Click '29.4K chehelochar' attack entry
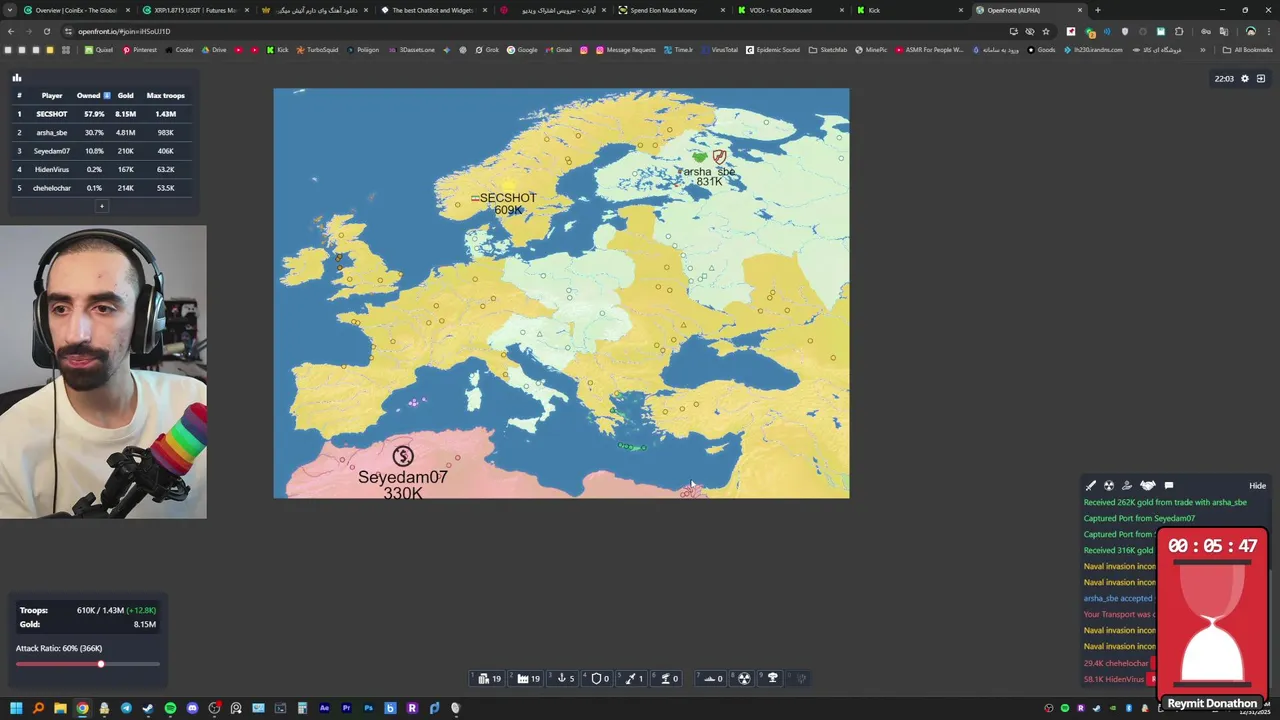 pyautogui.click(x=1116, y=663)
